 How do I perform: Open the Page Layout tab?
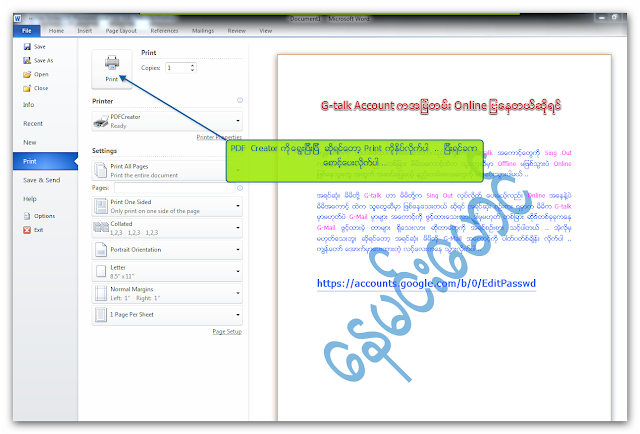click(x=121, y=31)
